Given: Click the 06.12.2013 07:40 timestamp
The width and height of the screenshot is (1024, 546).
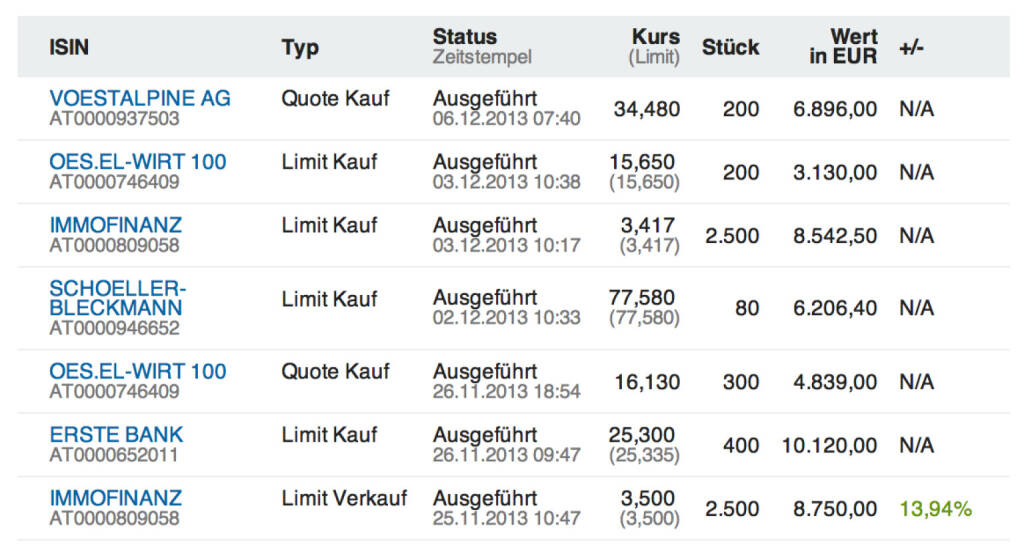Looking at the screenshot, I should pos(506,119).
